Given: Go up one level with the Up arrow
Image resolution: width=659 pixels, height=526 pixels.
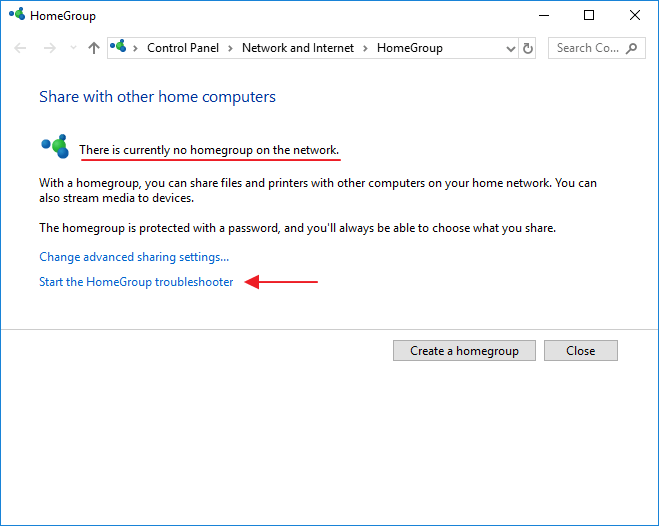Looking at the screenshot, I should point(94,48).
